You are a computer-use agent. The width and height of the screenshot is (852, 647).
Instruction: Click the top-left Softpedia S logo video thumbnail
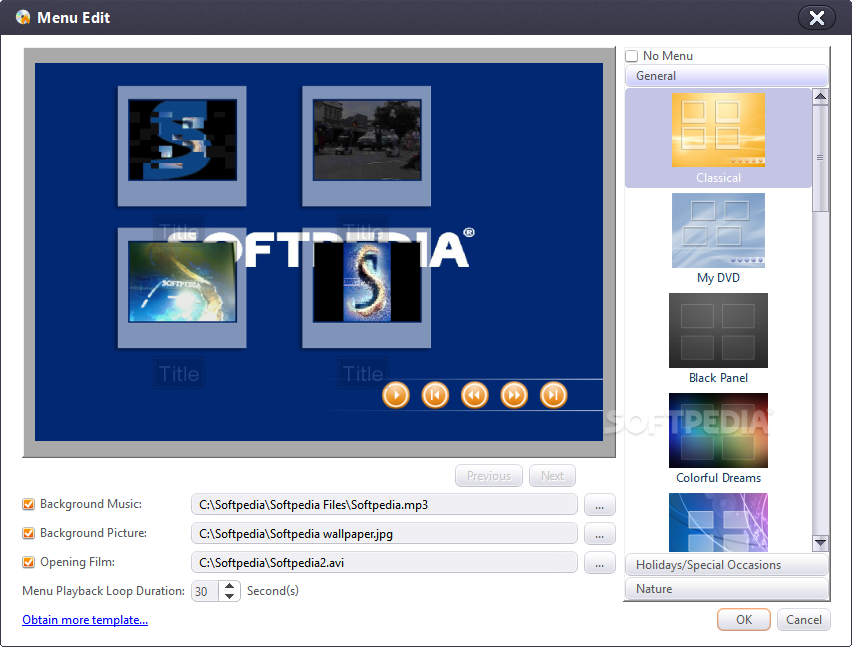pos(182,140)
